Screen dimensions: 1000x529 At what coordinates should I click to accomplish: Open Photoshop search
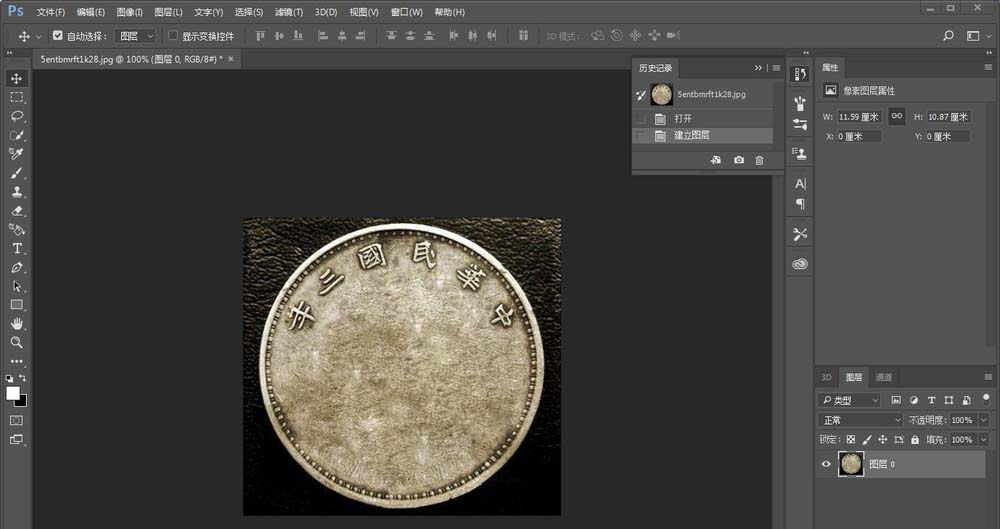(948, 36)
